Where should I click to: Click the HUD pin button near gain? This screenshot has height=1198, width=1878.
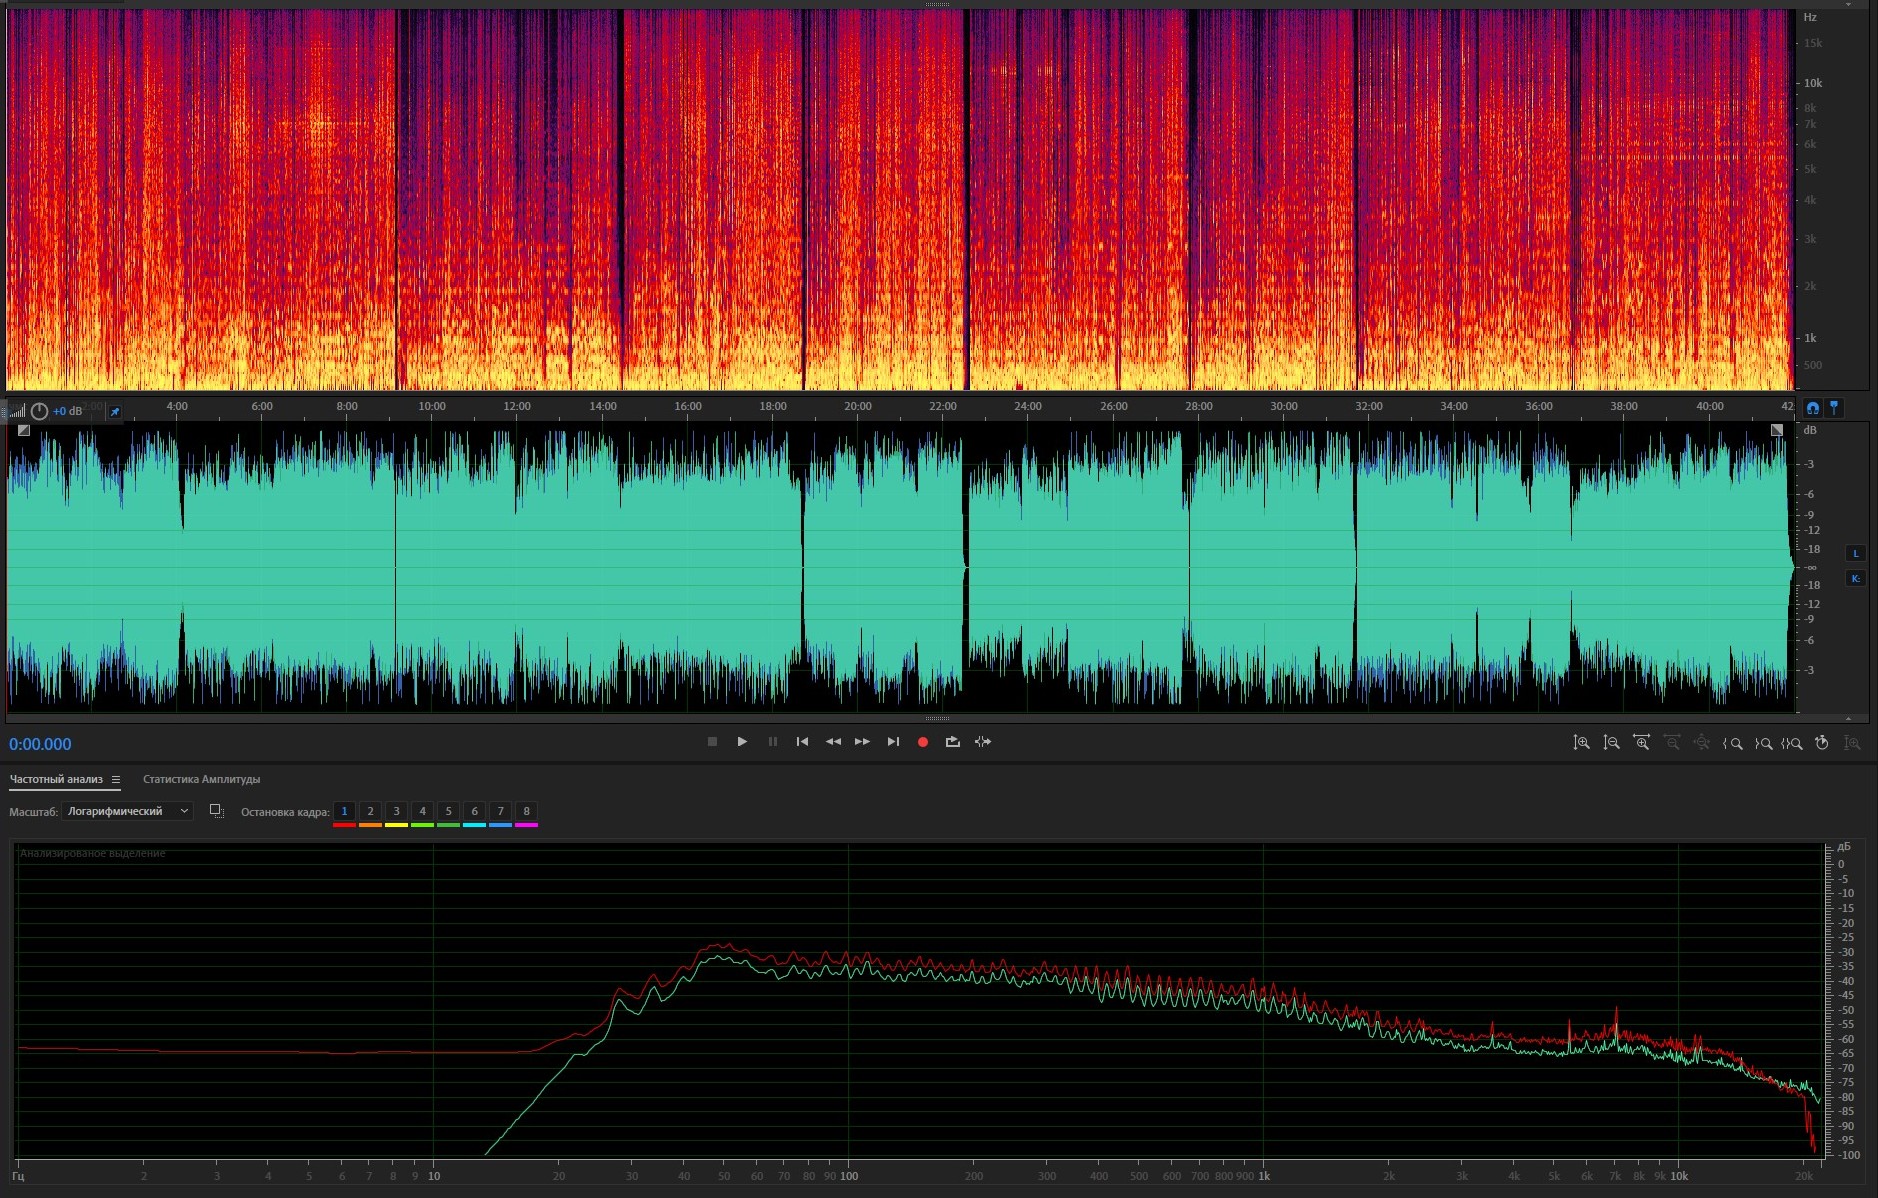click(x=115, y=412)
